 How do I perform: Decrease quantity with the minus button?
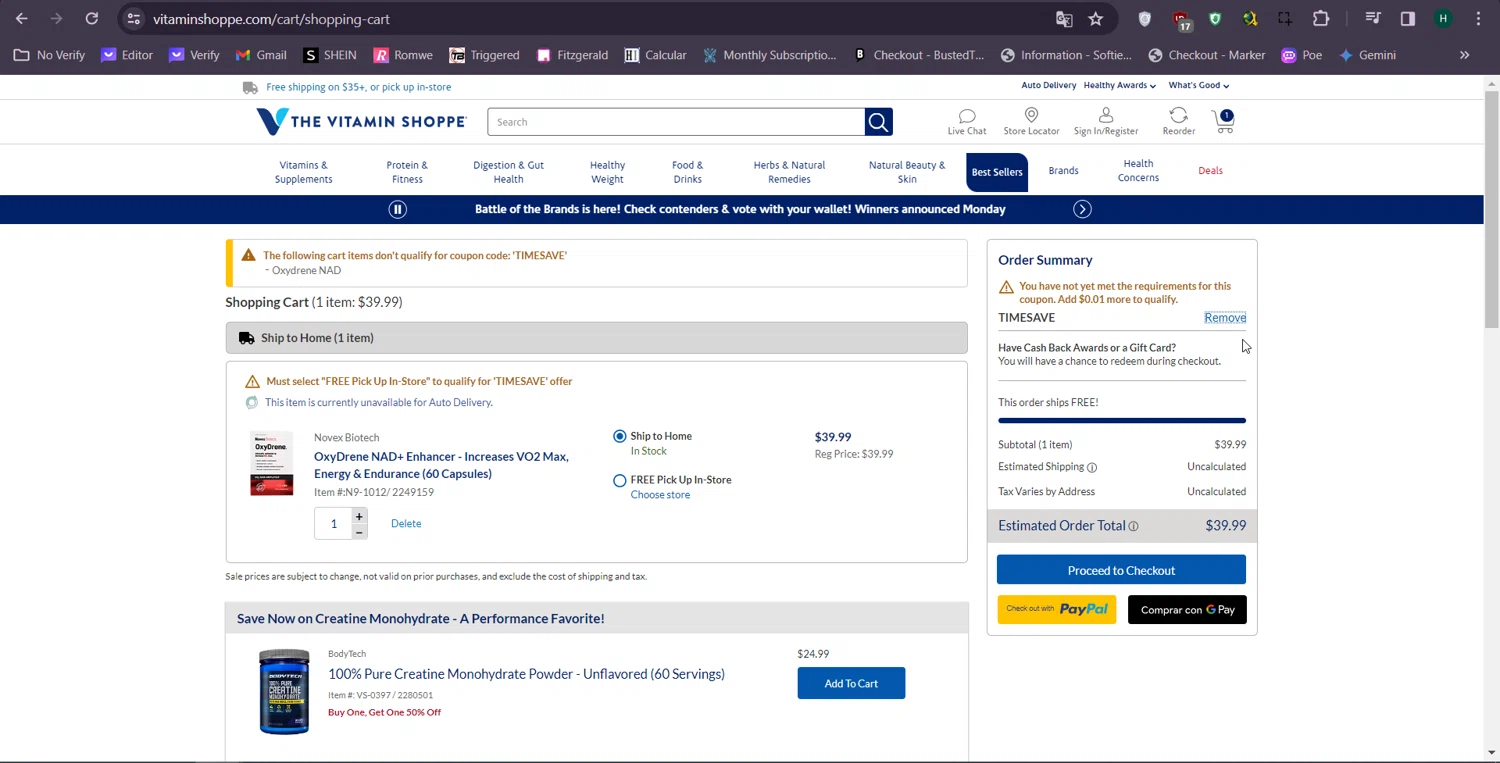point(359,532)
